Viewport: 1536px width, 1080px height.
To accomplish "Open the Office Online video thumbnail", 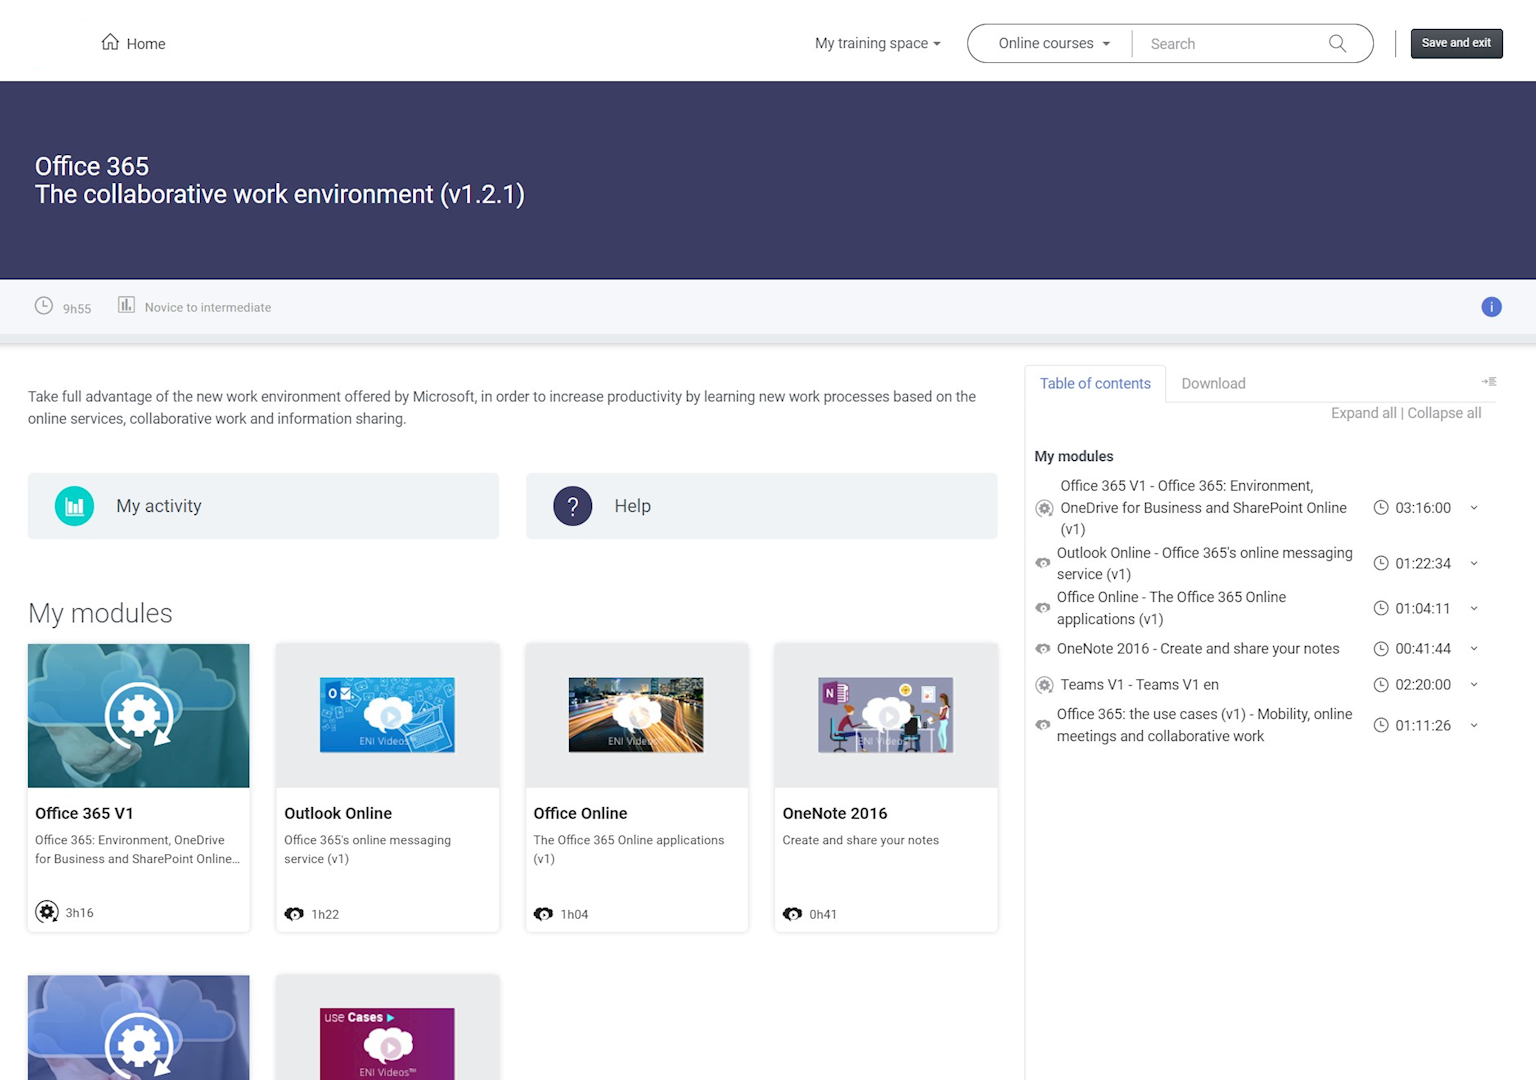I will pos(636,715).
